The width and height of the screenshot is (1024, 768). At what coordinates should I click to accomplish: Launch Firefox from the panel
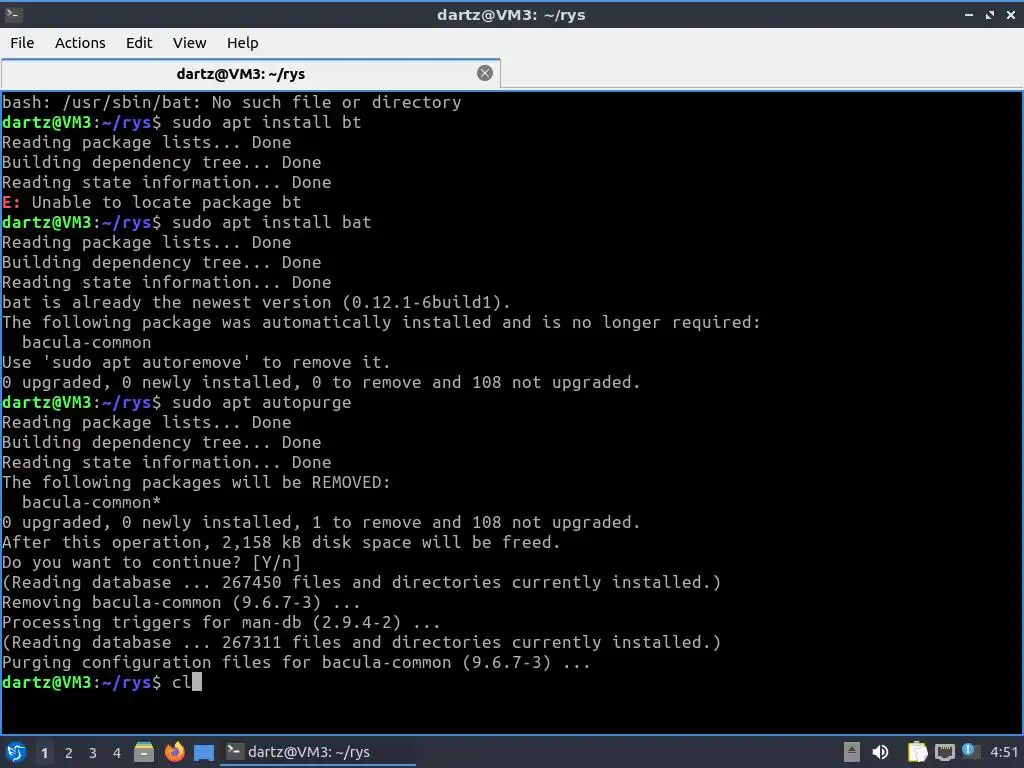point(174,752)
